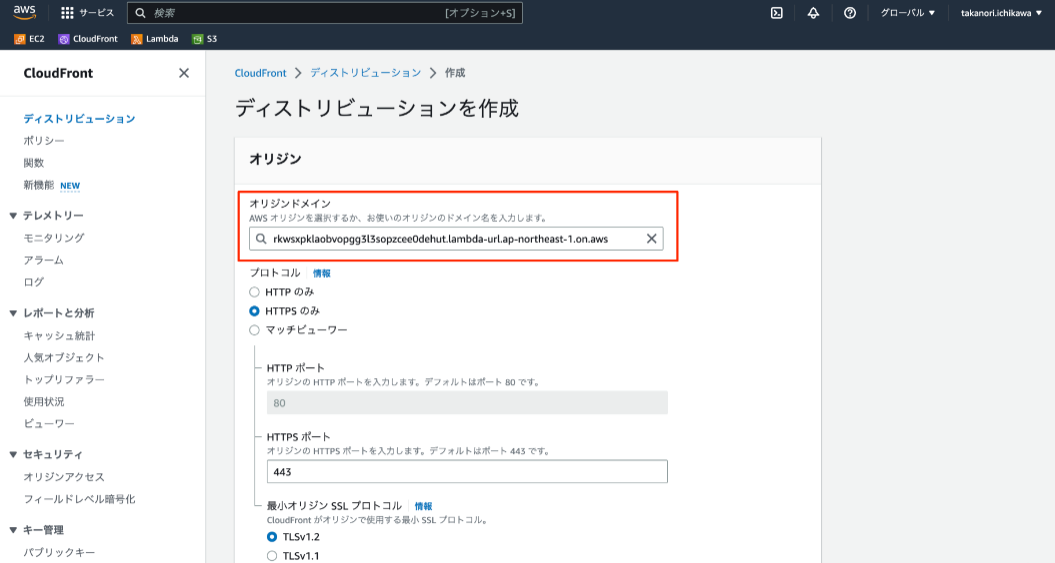Click the CloudFront breadcrumb link

coord(260,73)
